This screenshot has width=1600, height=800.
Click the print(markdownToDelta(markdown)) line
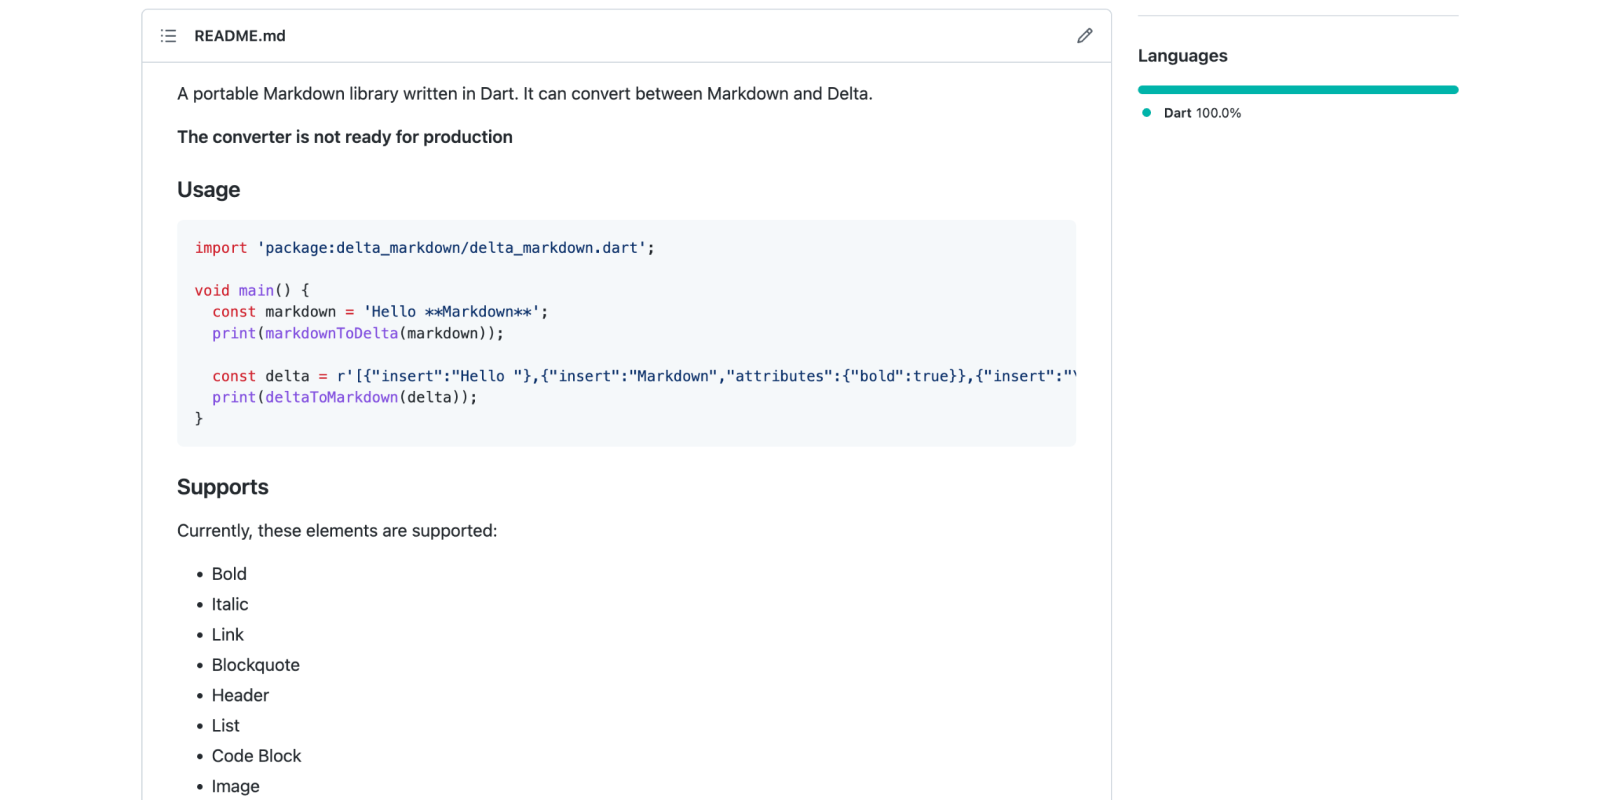(x=358, y=334)
